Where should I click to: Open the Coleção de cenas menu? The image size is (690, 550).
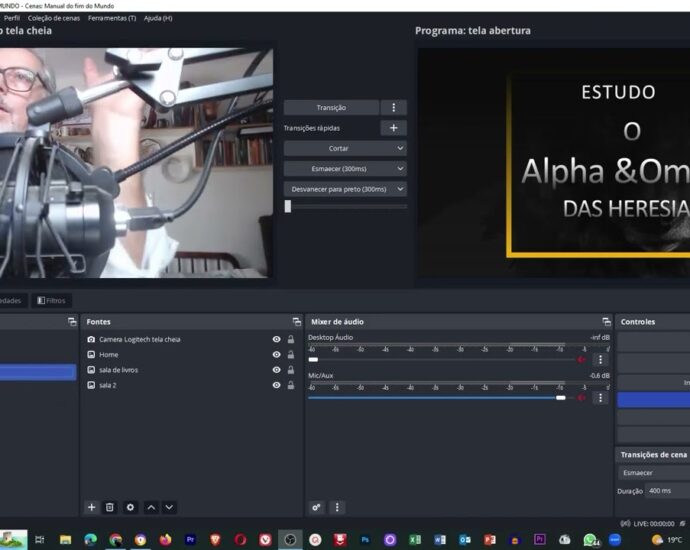click(x=54, y=18)
